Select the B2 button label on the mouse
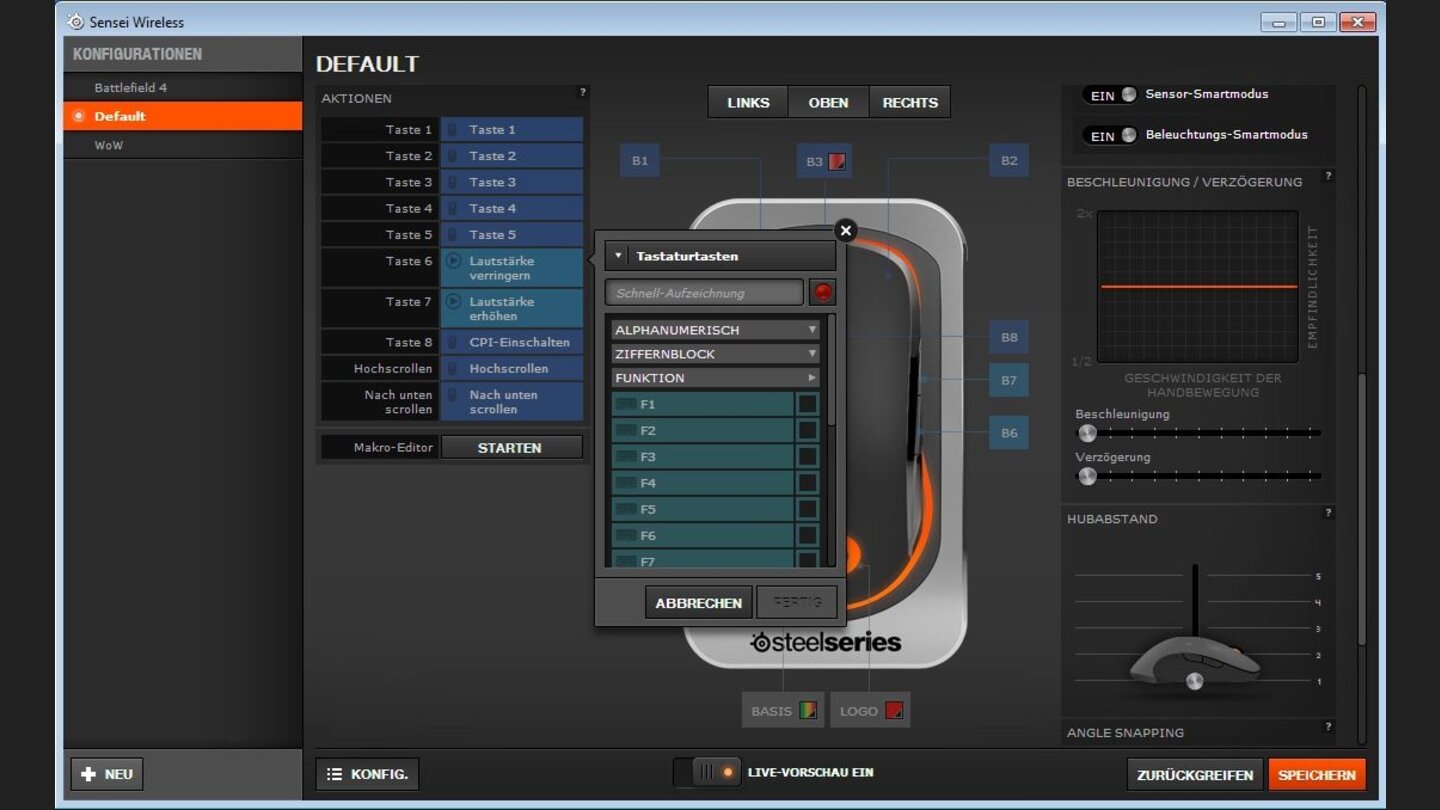This screenshot has width=1440, height=810. 1009,160
